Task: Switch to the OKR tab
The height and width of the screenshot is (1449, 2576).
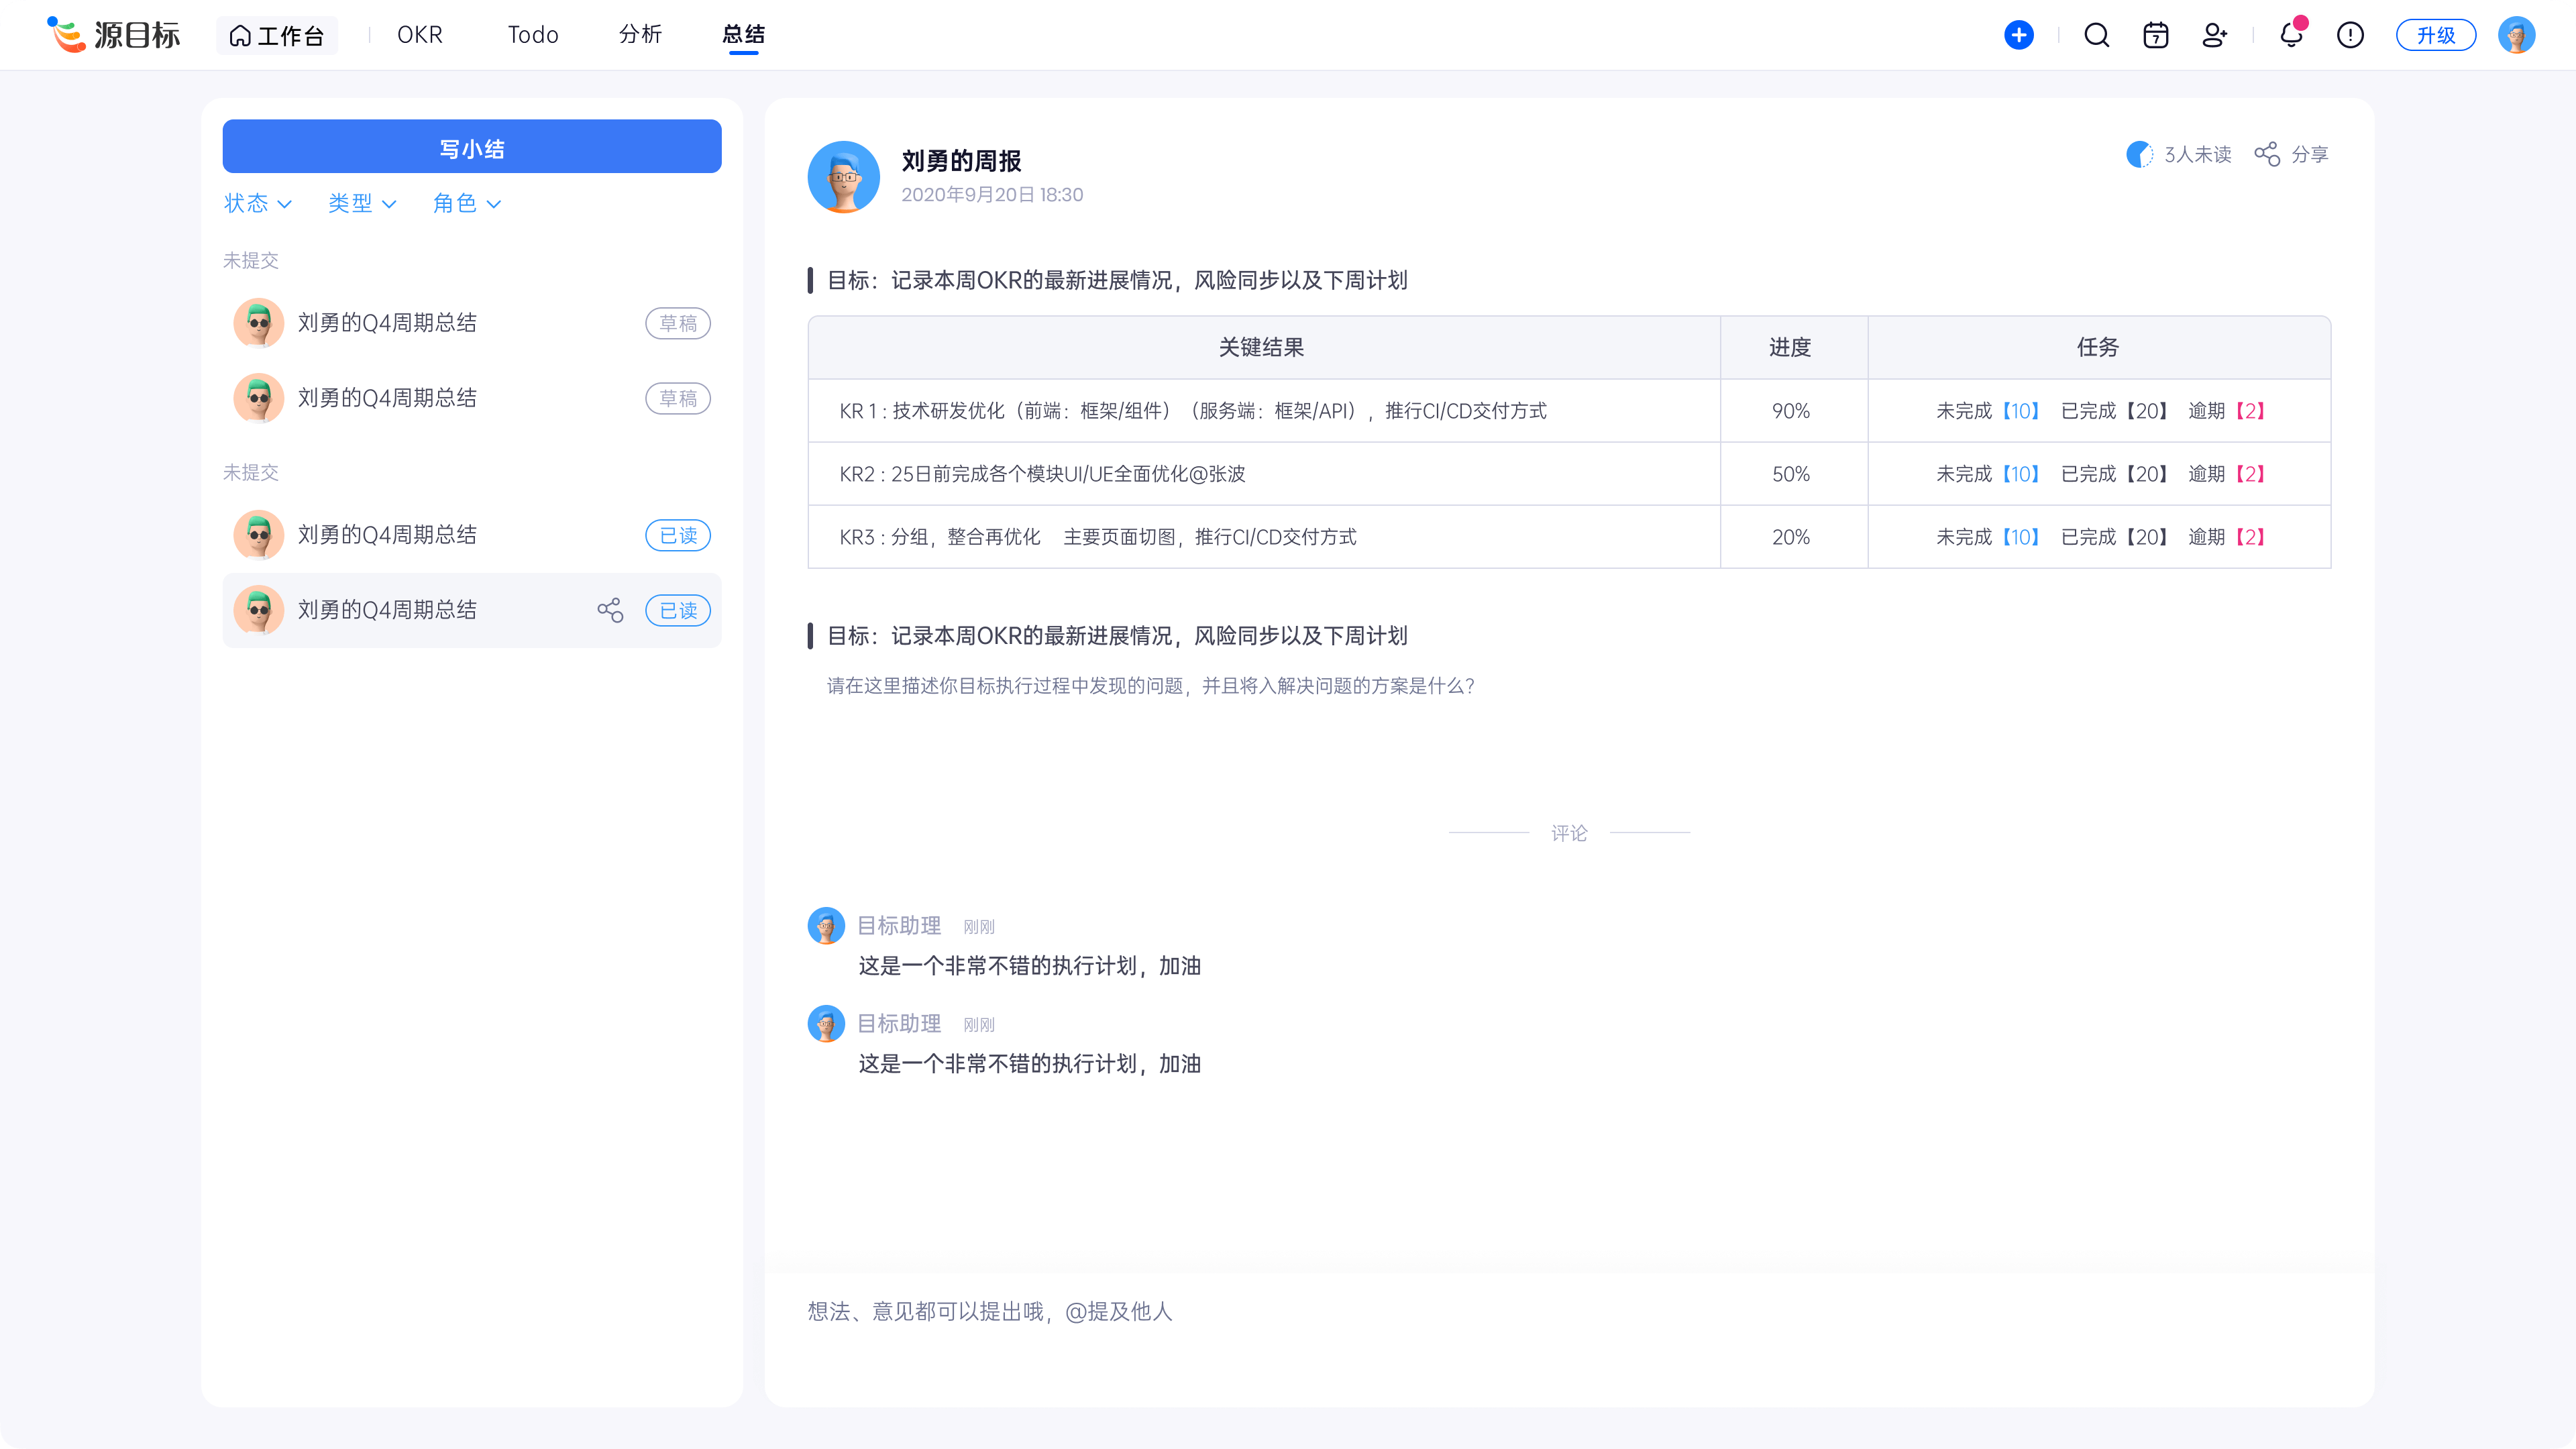Action: click(420, 35)
